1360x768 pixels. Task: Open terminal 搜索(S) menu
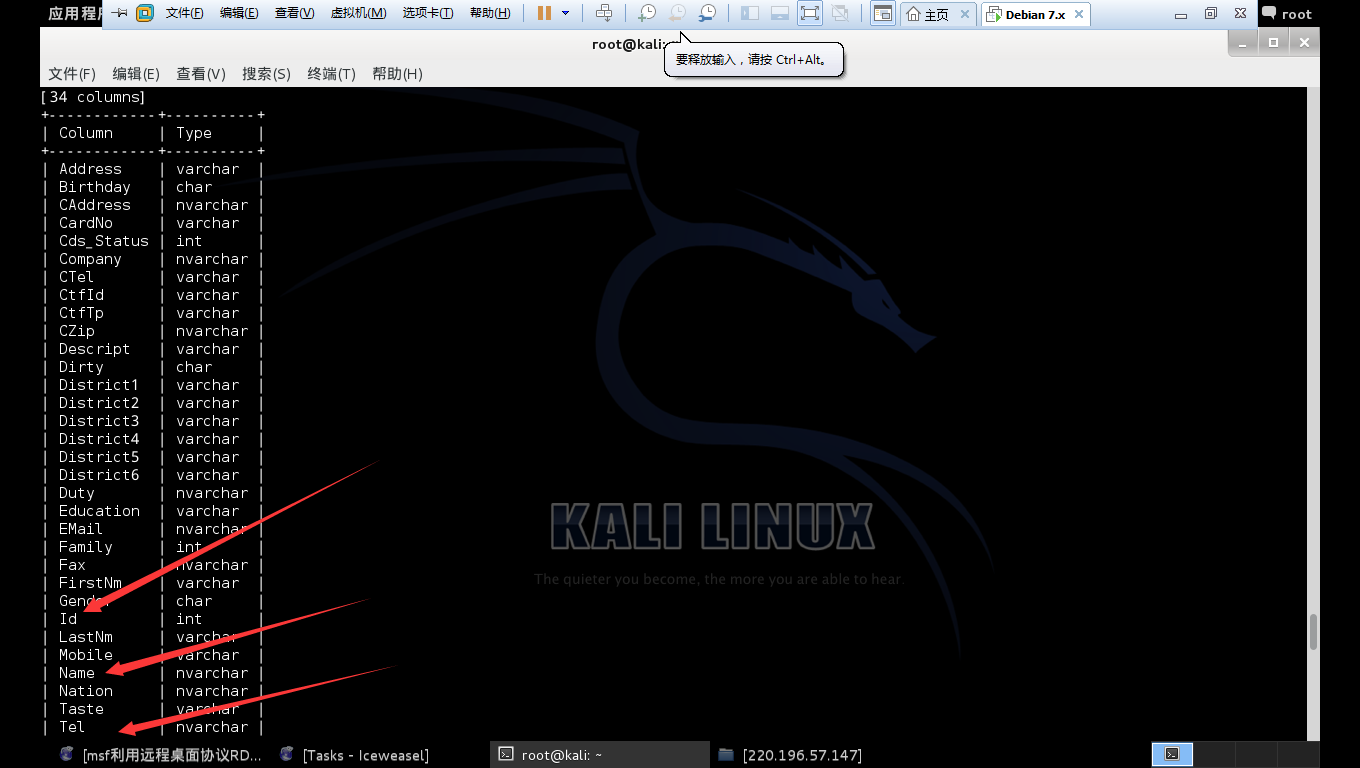pyautogui.click(x=266, y=74)
